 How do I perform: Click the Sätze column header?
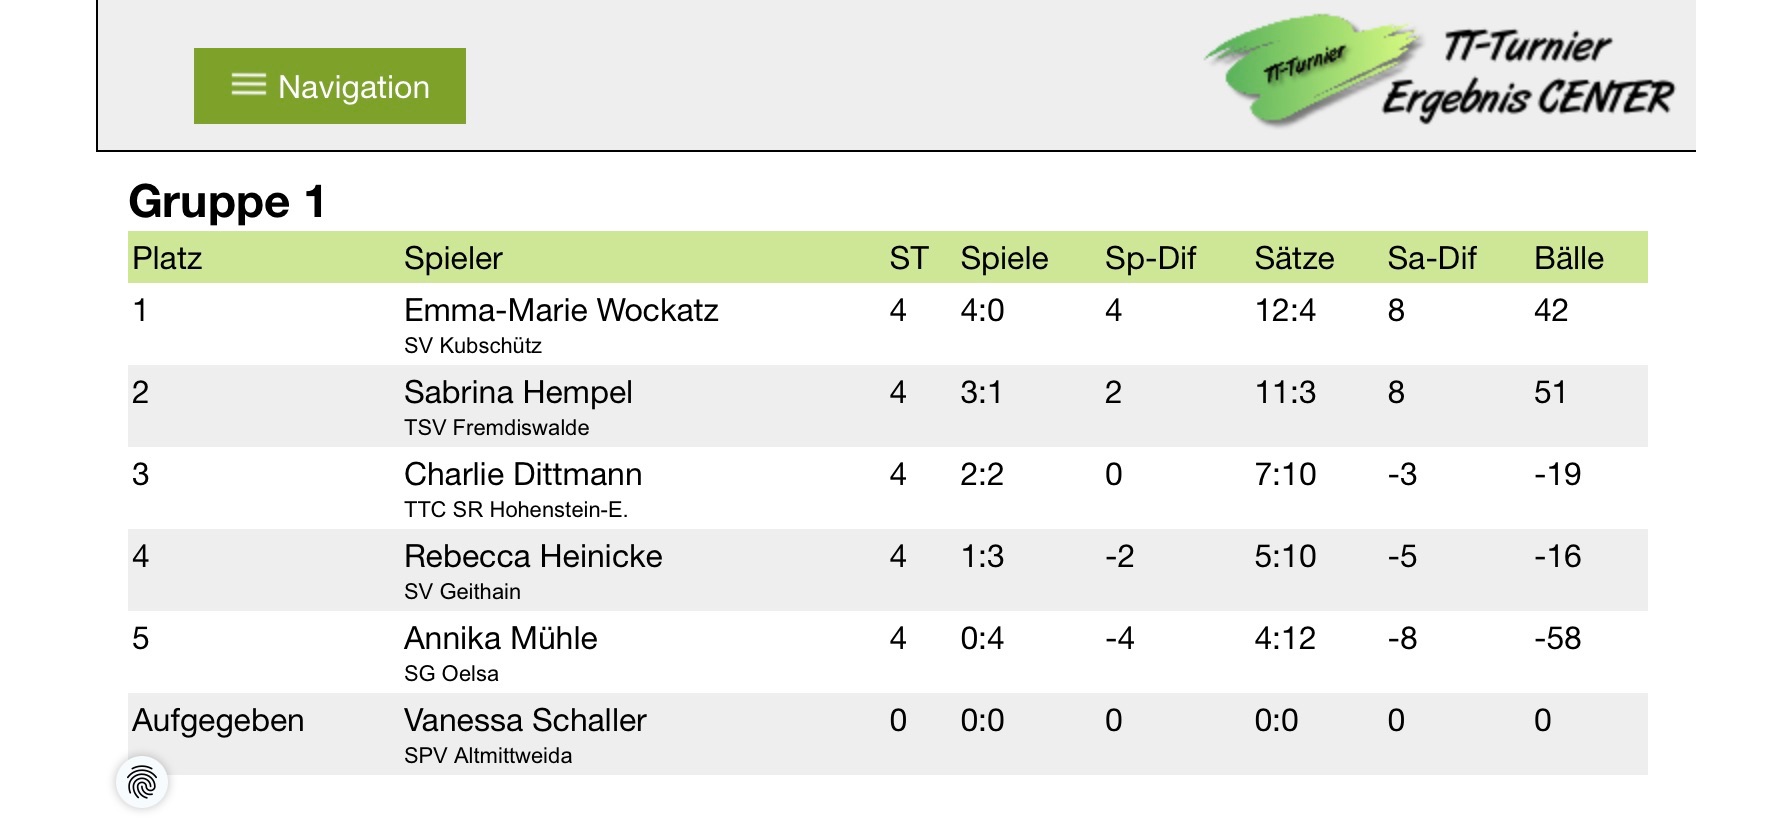point(1294,258)
